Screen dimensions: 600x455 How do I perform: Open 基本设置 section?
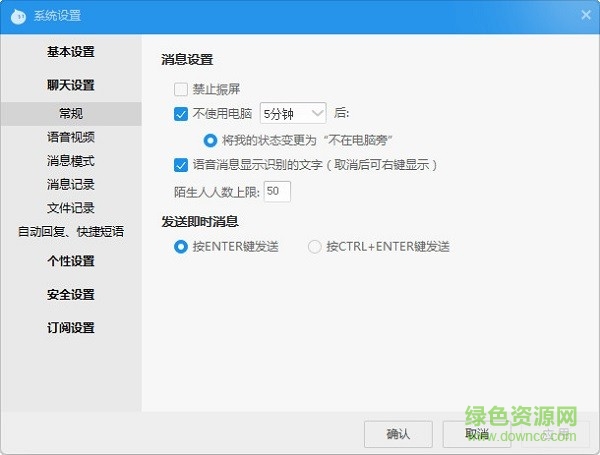70,52
